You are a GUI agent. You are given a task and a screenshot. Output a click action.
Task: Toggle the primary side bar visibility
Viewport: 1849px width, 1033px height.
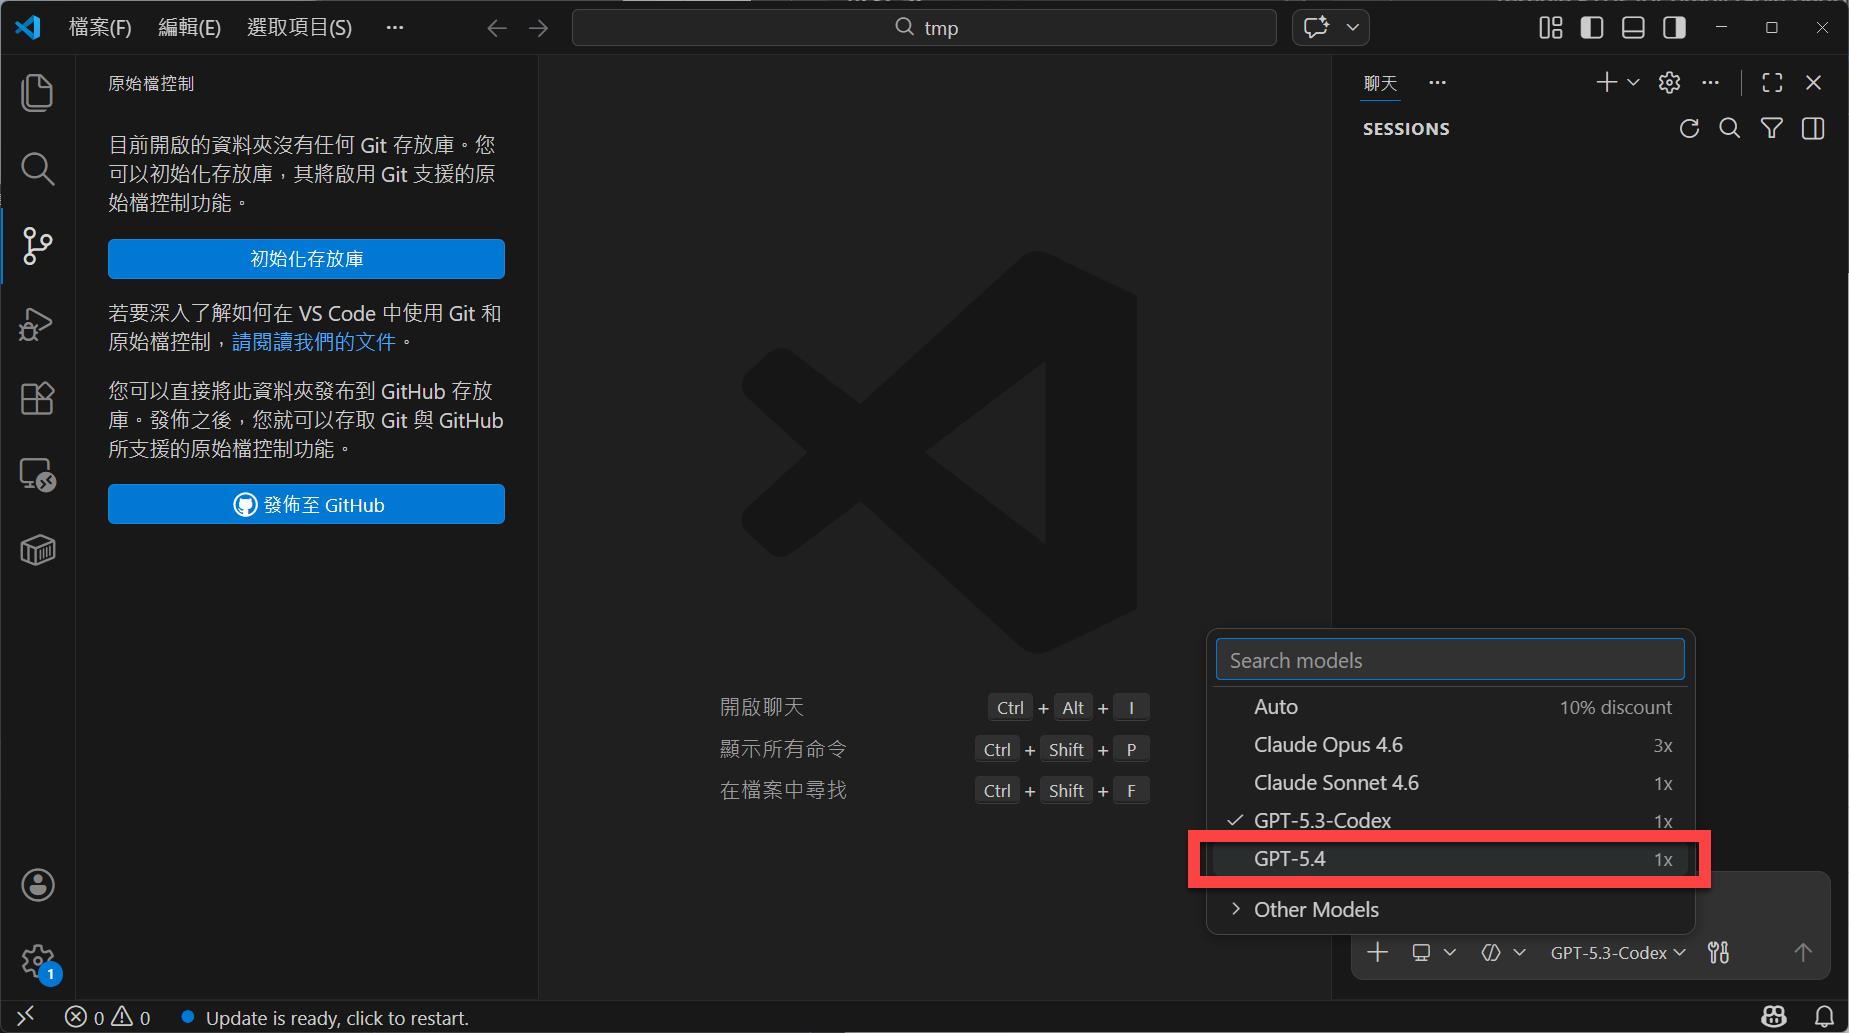point(1592,28)
